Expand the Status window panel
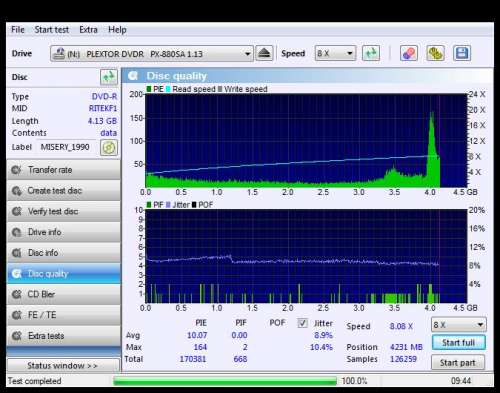 pos(63,366)
